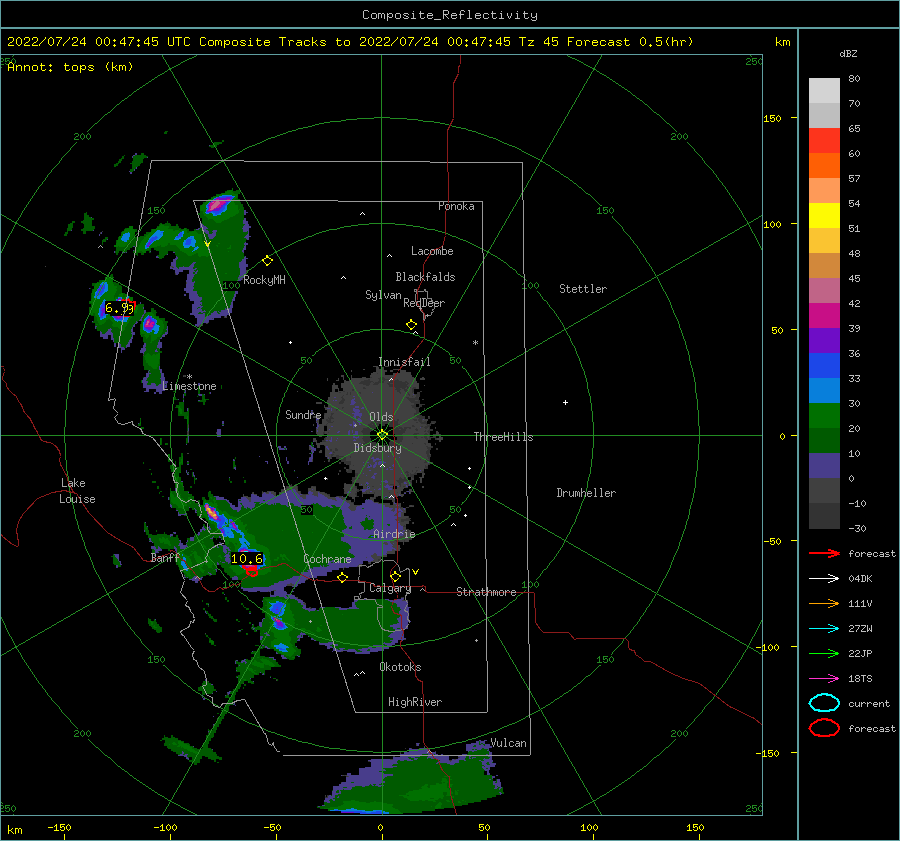Viewport: 900px width, 841px height.
Task: Click the dBZ legend heading
Action: point(848,54)
